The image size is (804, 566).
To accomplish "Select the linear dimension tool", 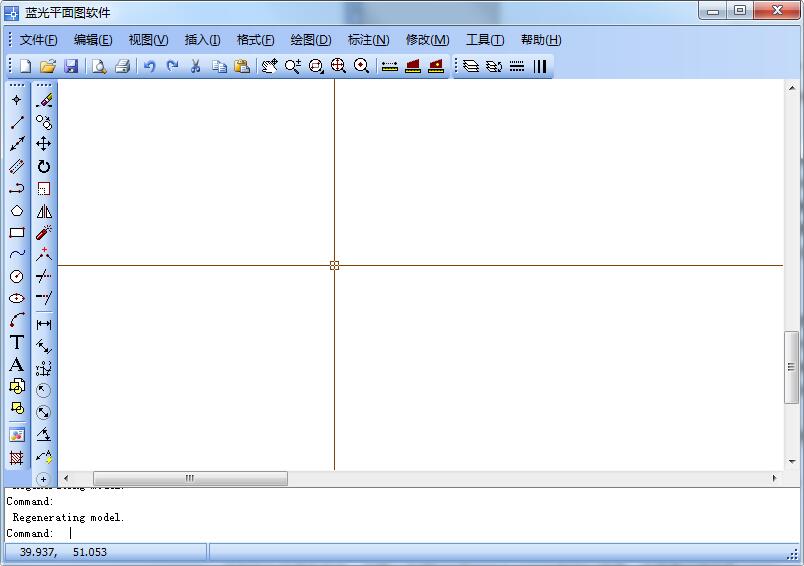I will click(x=44, y=325).
